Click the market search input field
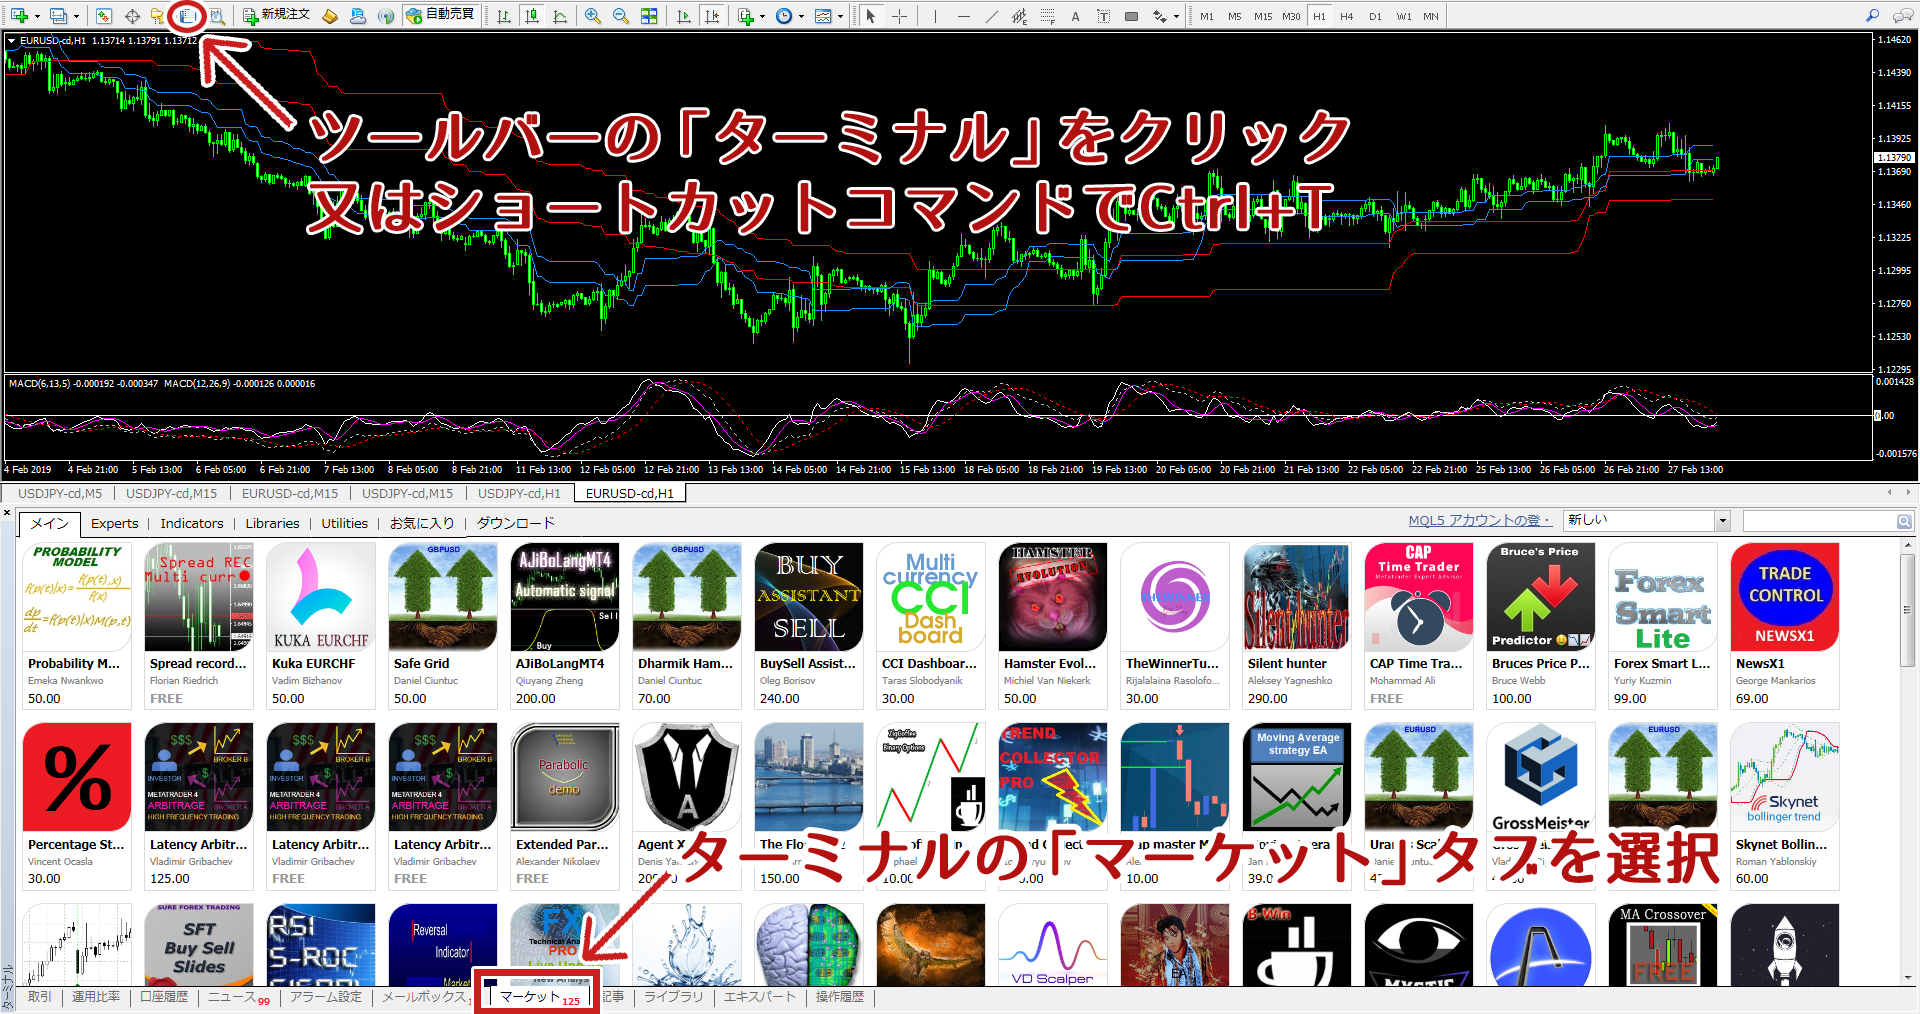1920x1014 pixels. [x=1820, y=521]
